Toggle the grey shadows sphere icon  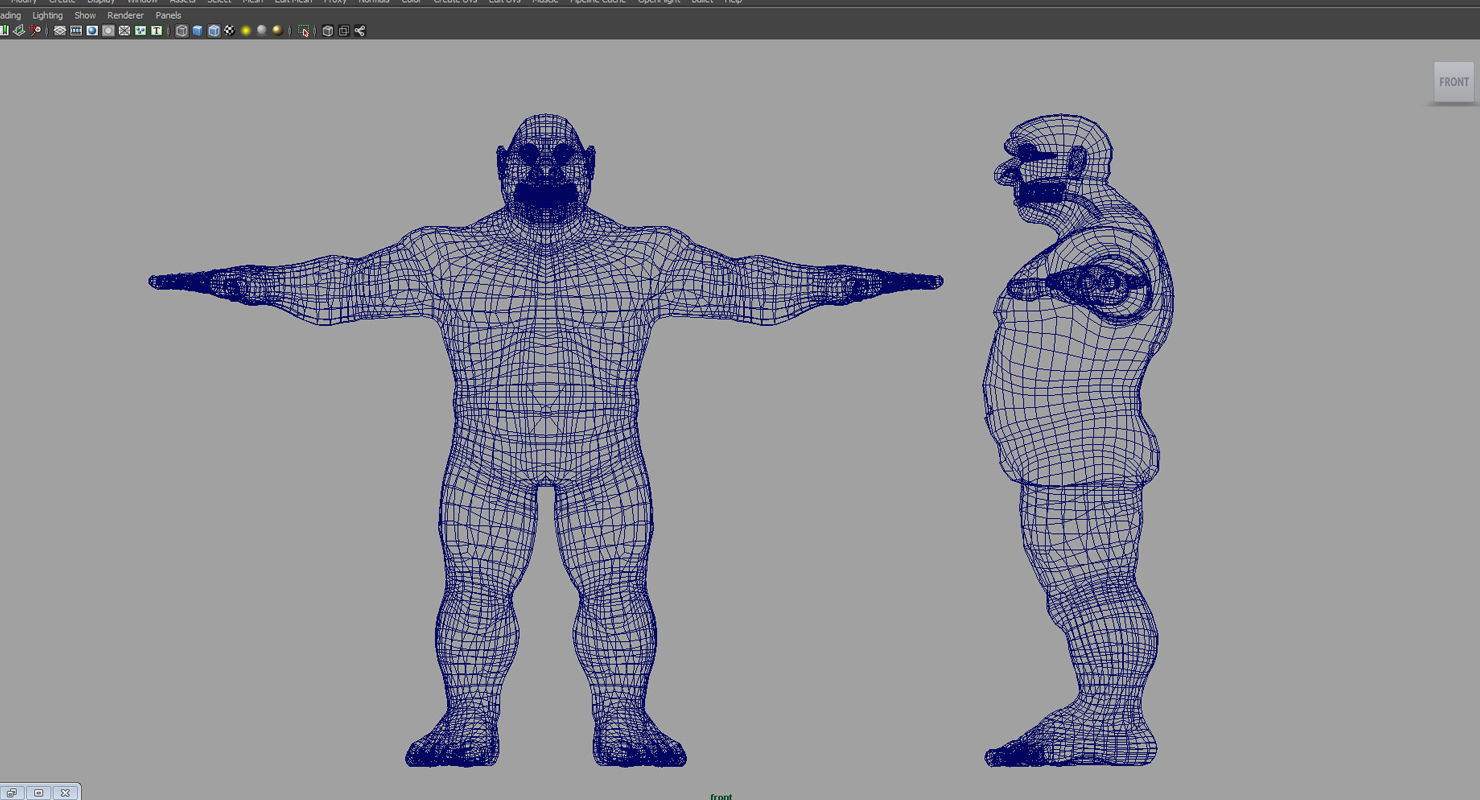coord(261,31)
